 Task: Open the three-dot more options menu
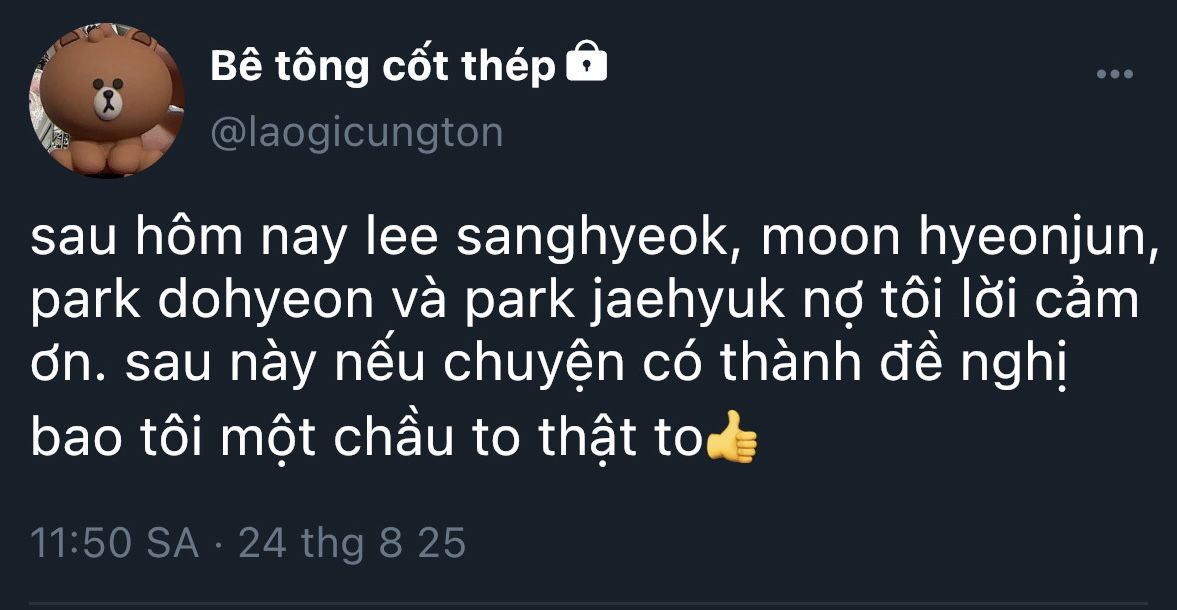pos(1113,75)
